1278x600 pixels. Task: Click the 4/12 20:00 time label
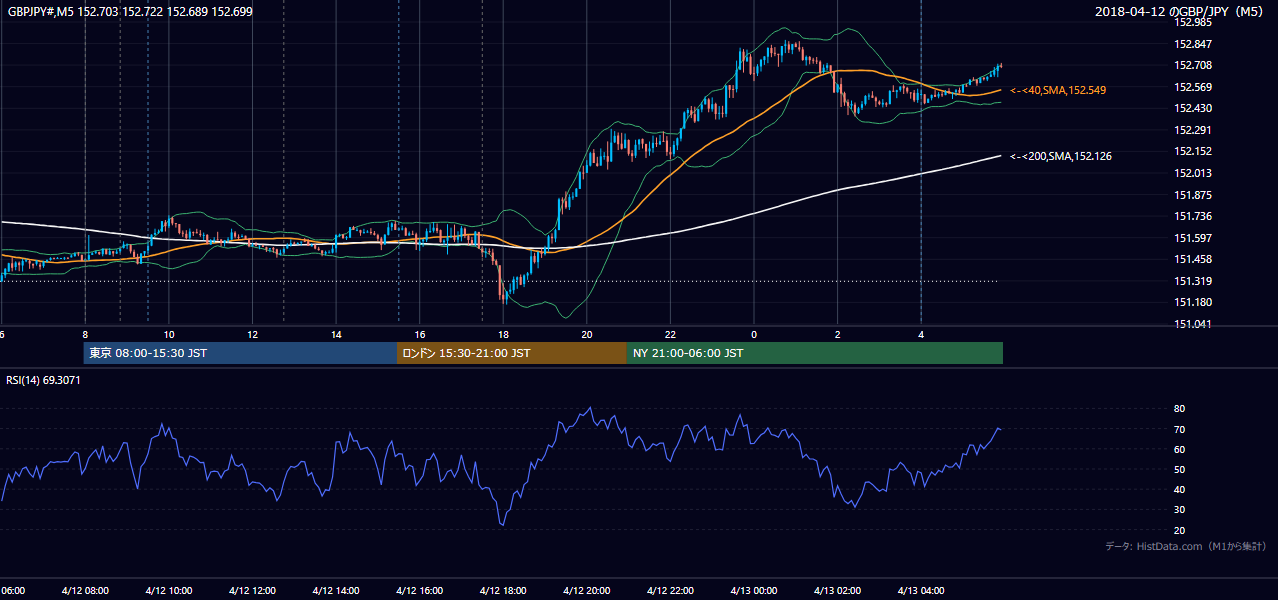point(586,591)
